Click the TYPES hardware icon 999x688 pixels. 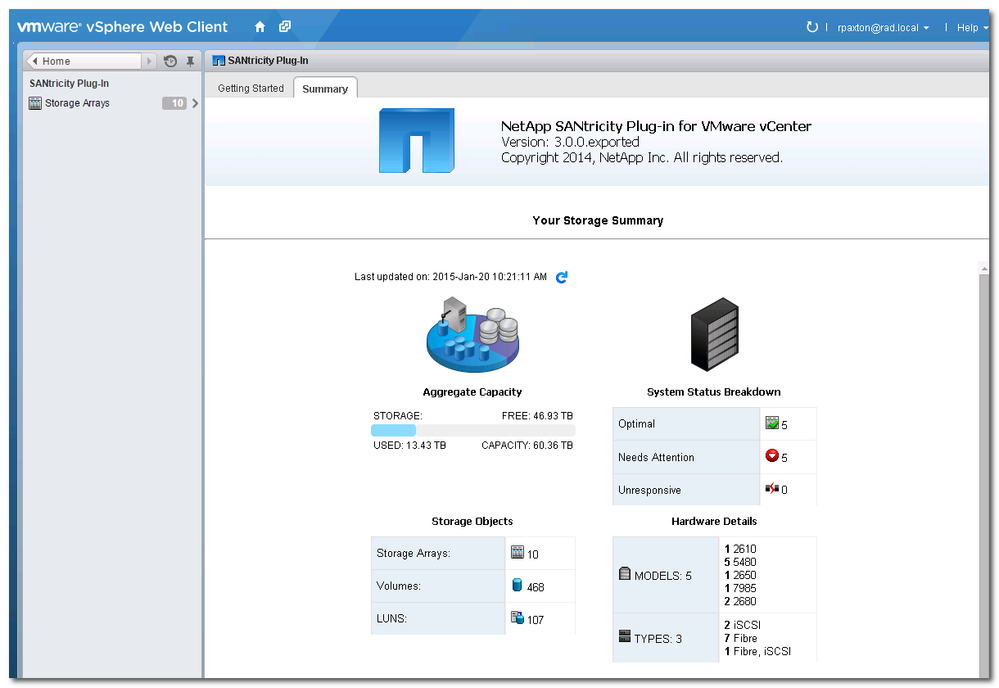[x=625, y=636]
